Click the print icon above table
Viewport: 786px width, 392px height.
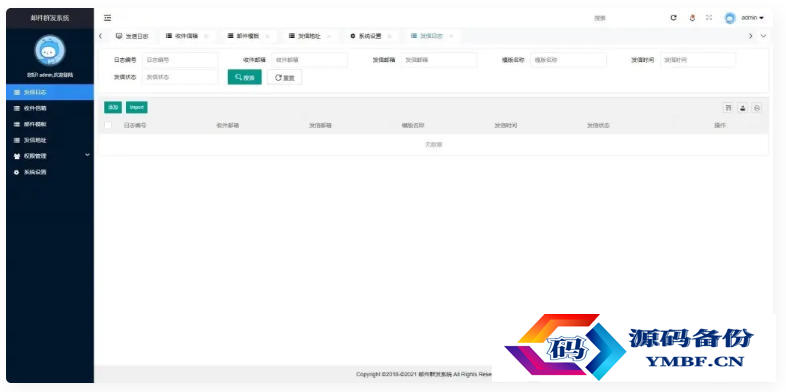[757, 108]
